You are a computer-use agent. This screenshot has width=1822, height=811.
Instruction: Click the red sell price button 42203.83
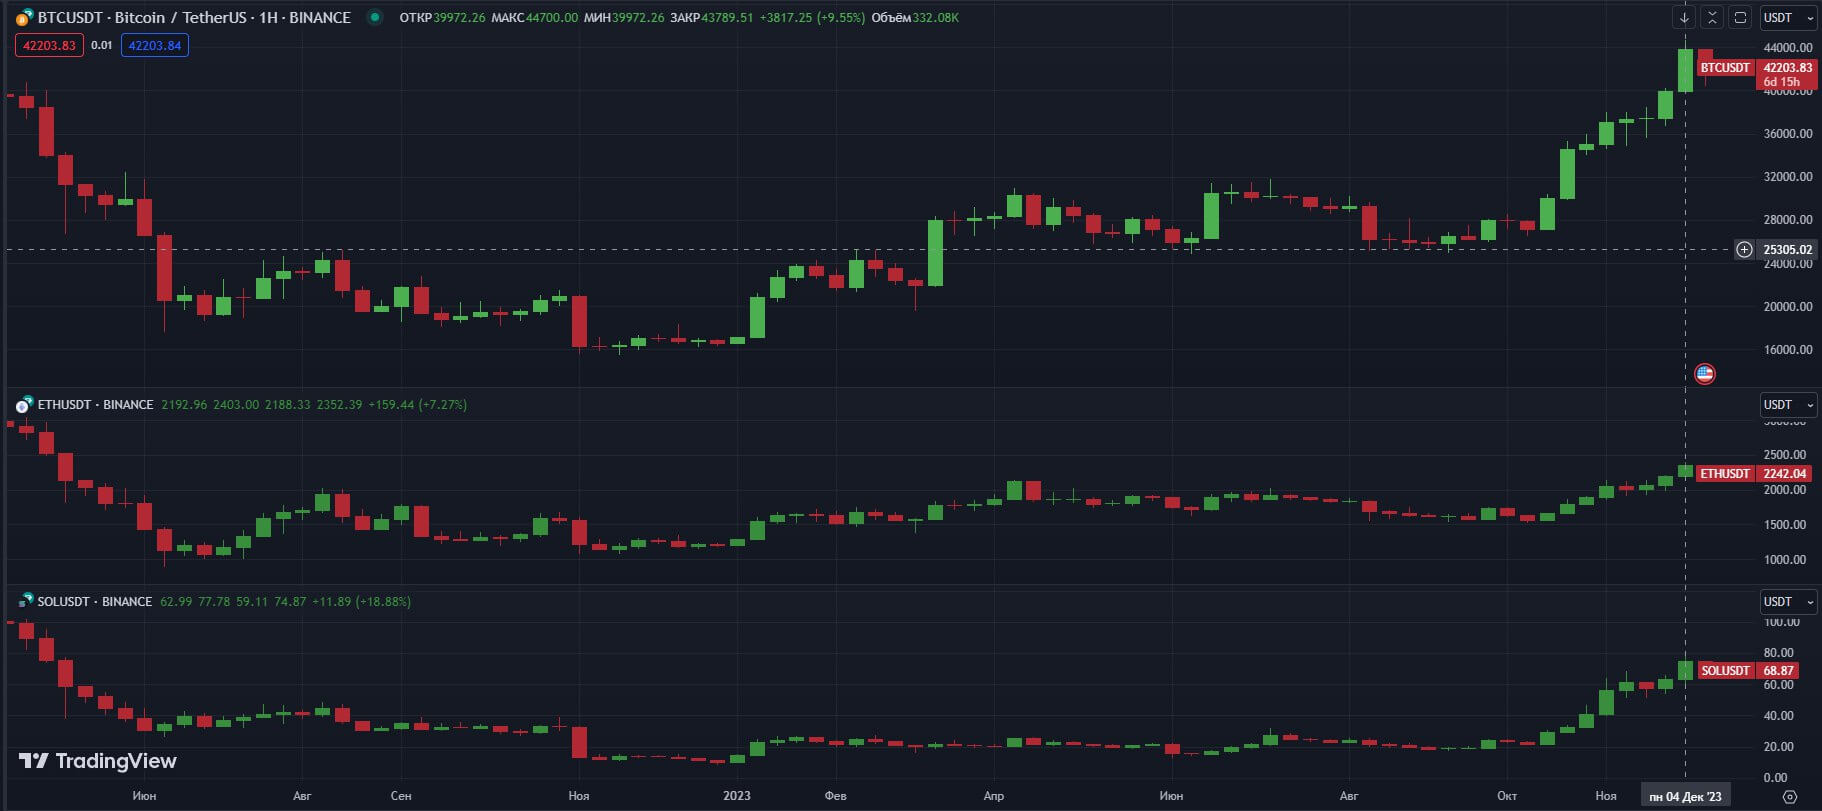49,45
